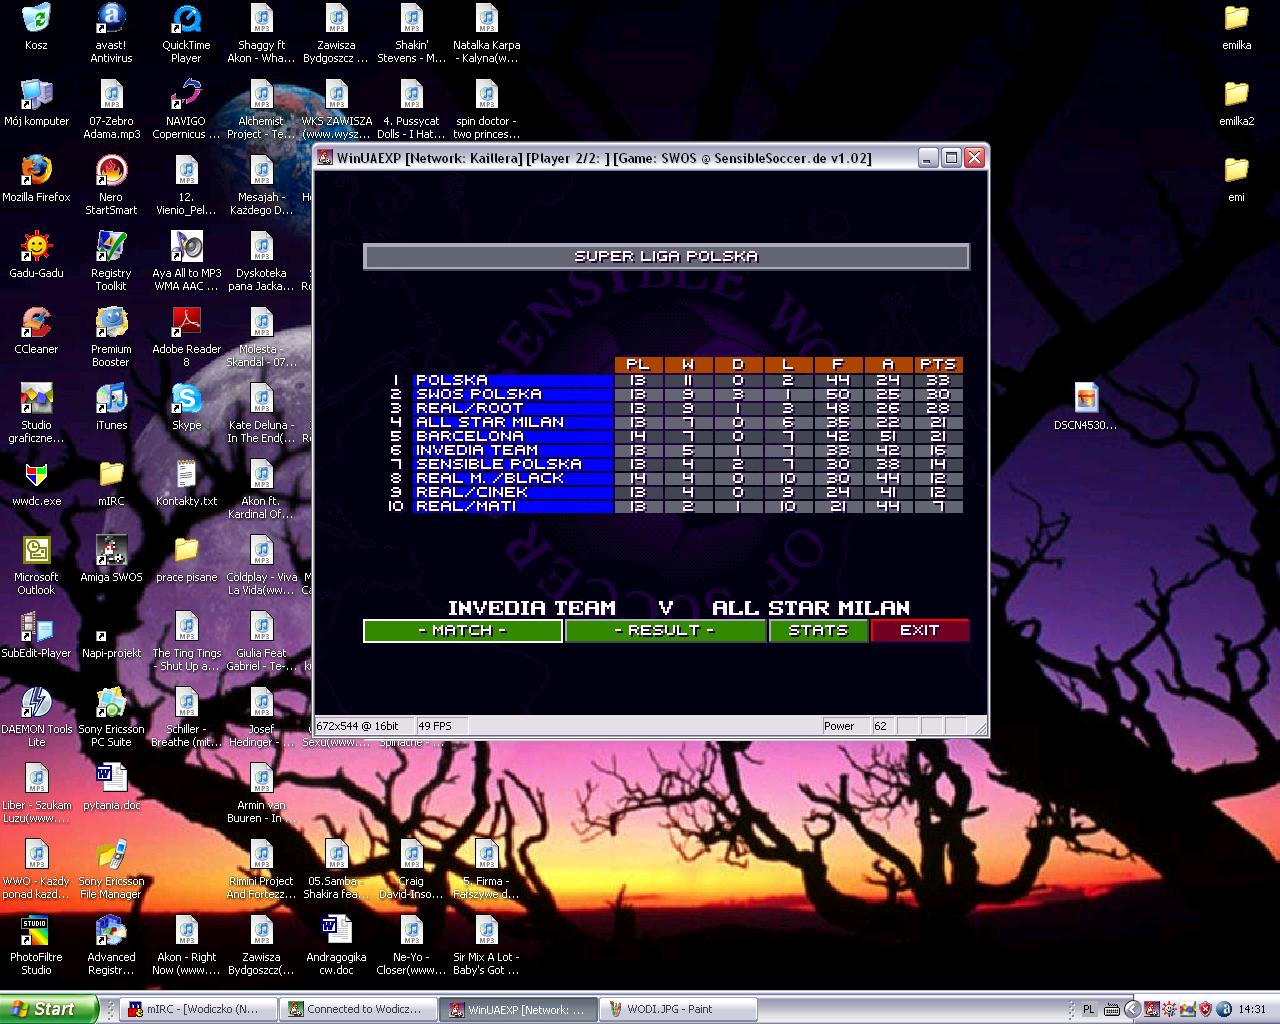
Task: Open DAEMON Tools Lite shortcut
Action: (x=36, y=704)
